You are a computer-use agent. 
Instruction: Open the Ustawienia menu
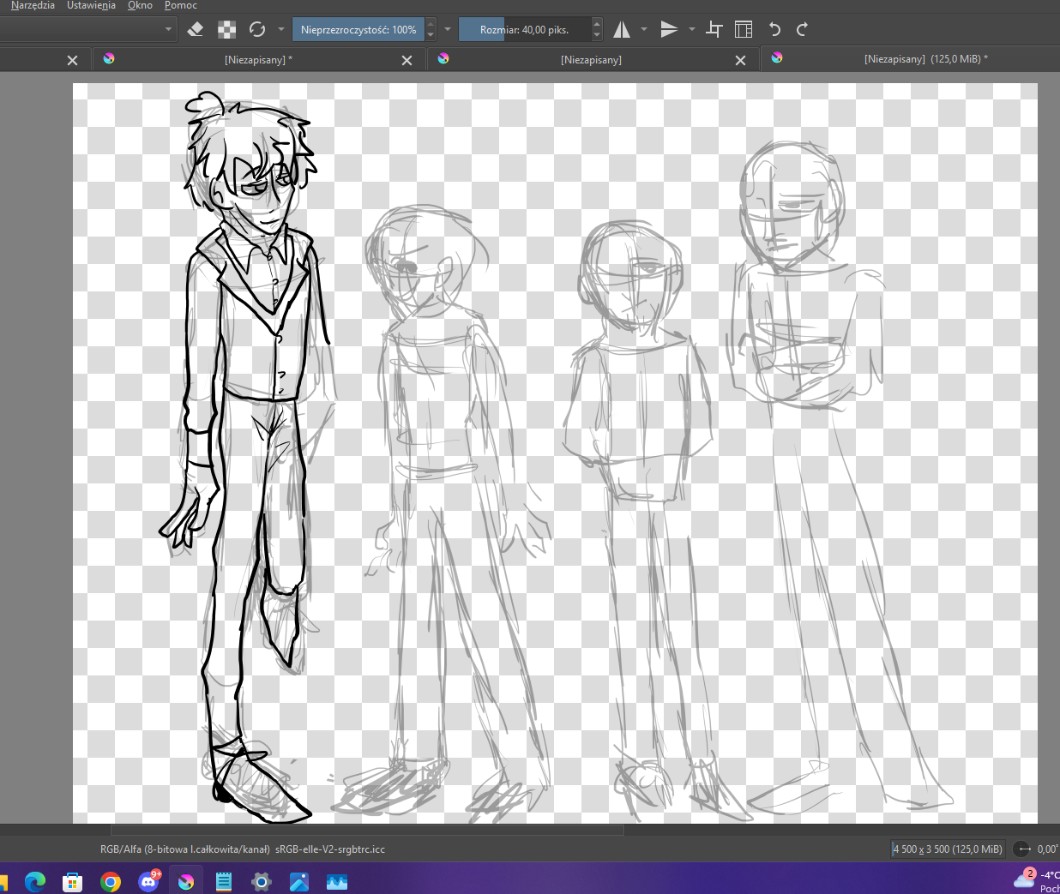pos(91,6)
